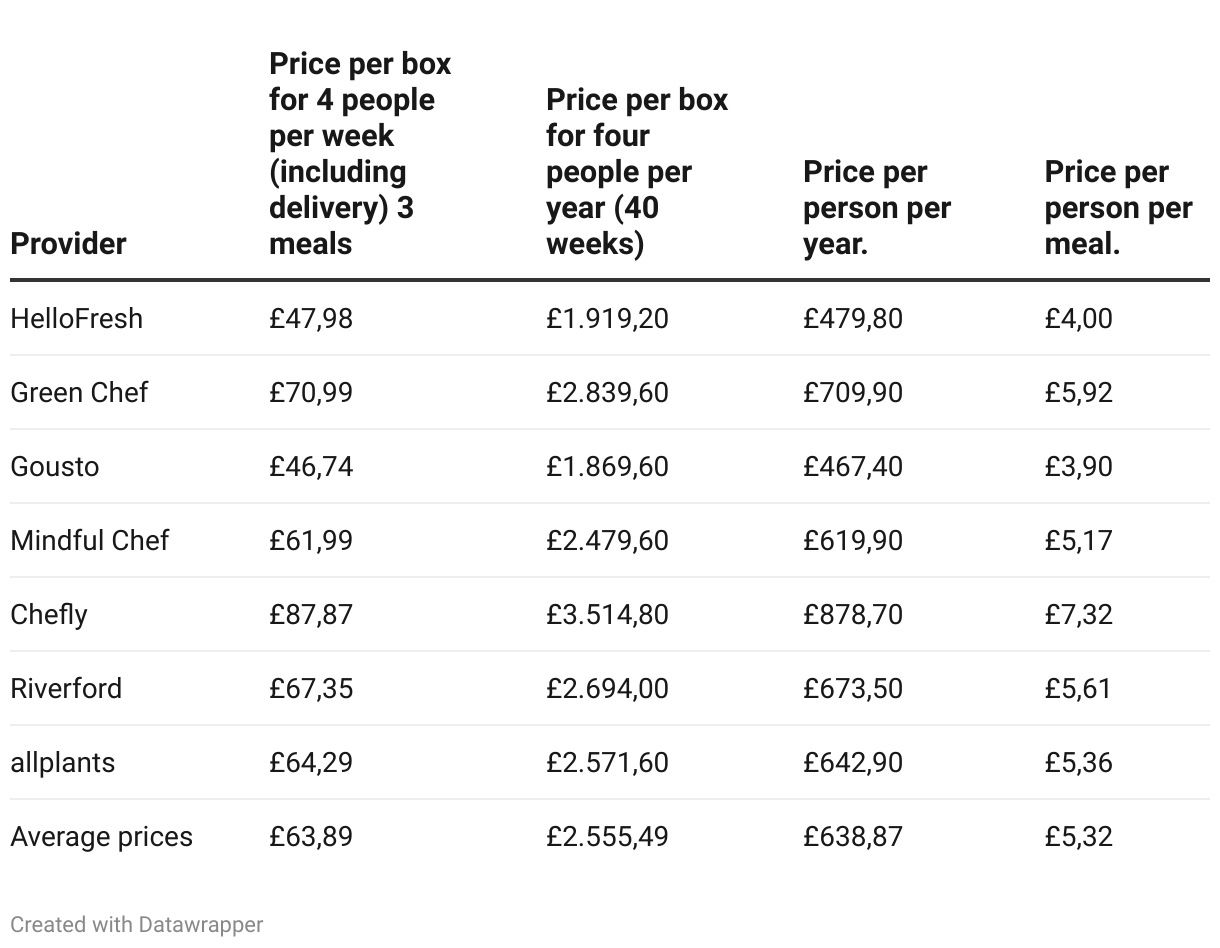Viewport: 1220px width, 948px height.
Task: Click the £638,87 average per person cell
Action: [x=852, y=837]
